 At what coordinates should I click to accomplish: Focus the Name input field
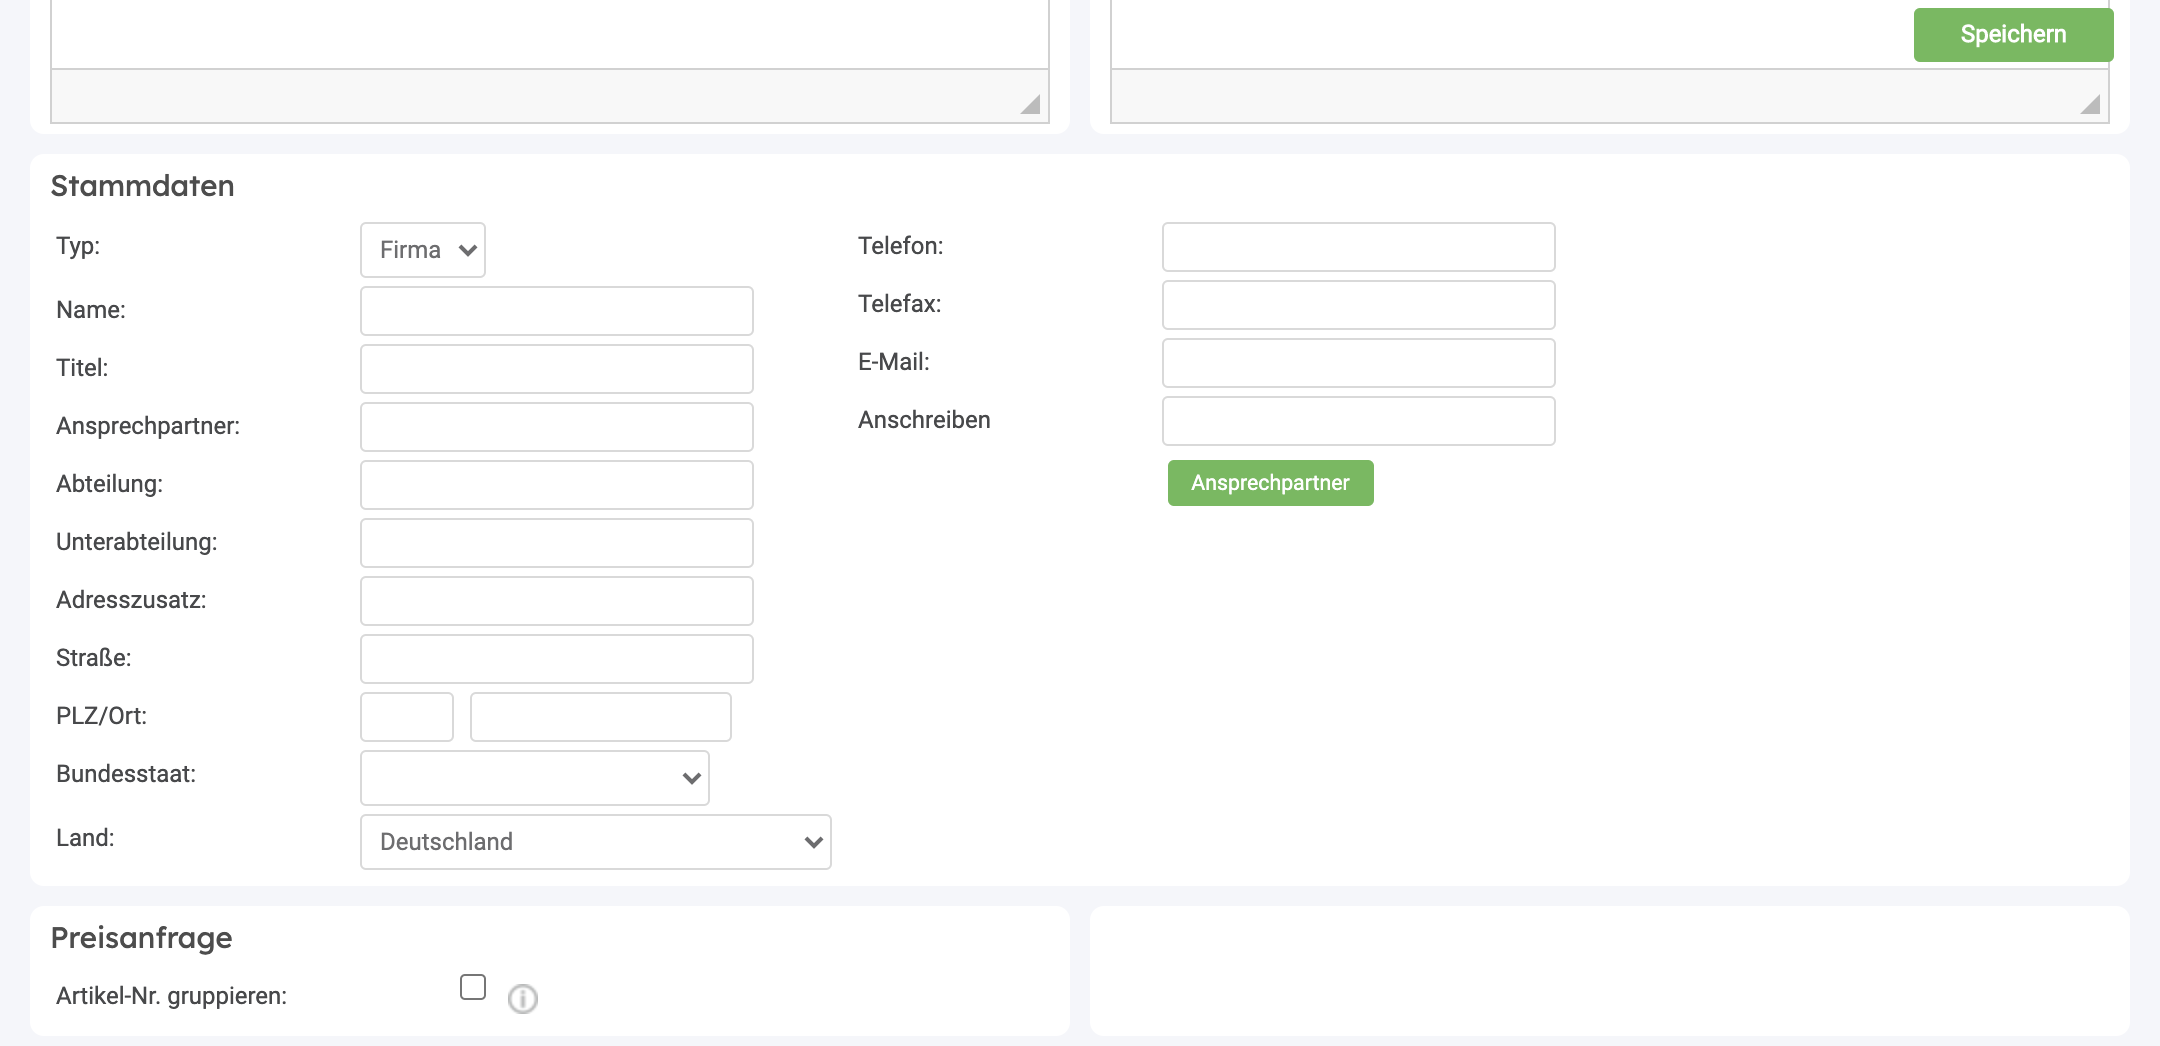[x=557, y=311]
